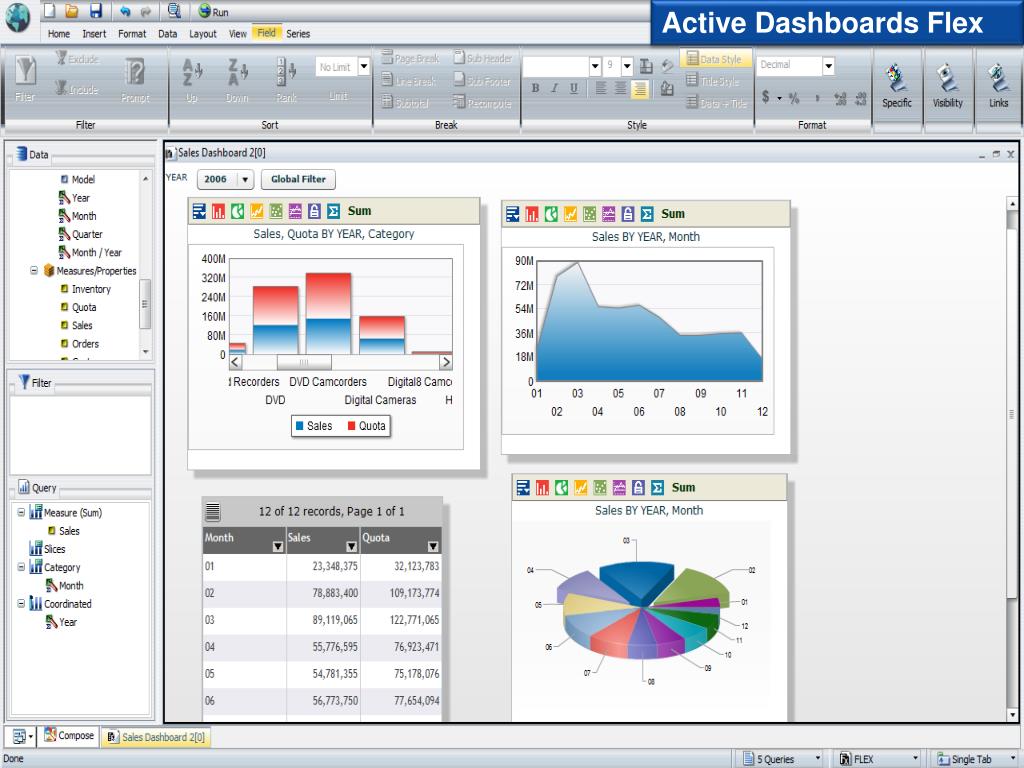Select the red bar chart icon above the Category chart
Image resolution: width=1024 pixels, height=768 pixels.
coord(218,211)
